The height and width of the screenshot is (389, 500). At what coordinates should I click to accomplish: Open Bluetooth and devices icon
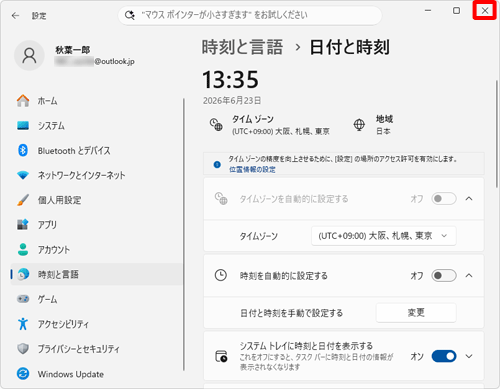tap(23, 150)
